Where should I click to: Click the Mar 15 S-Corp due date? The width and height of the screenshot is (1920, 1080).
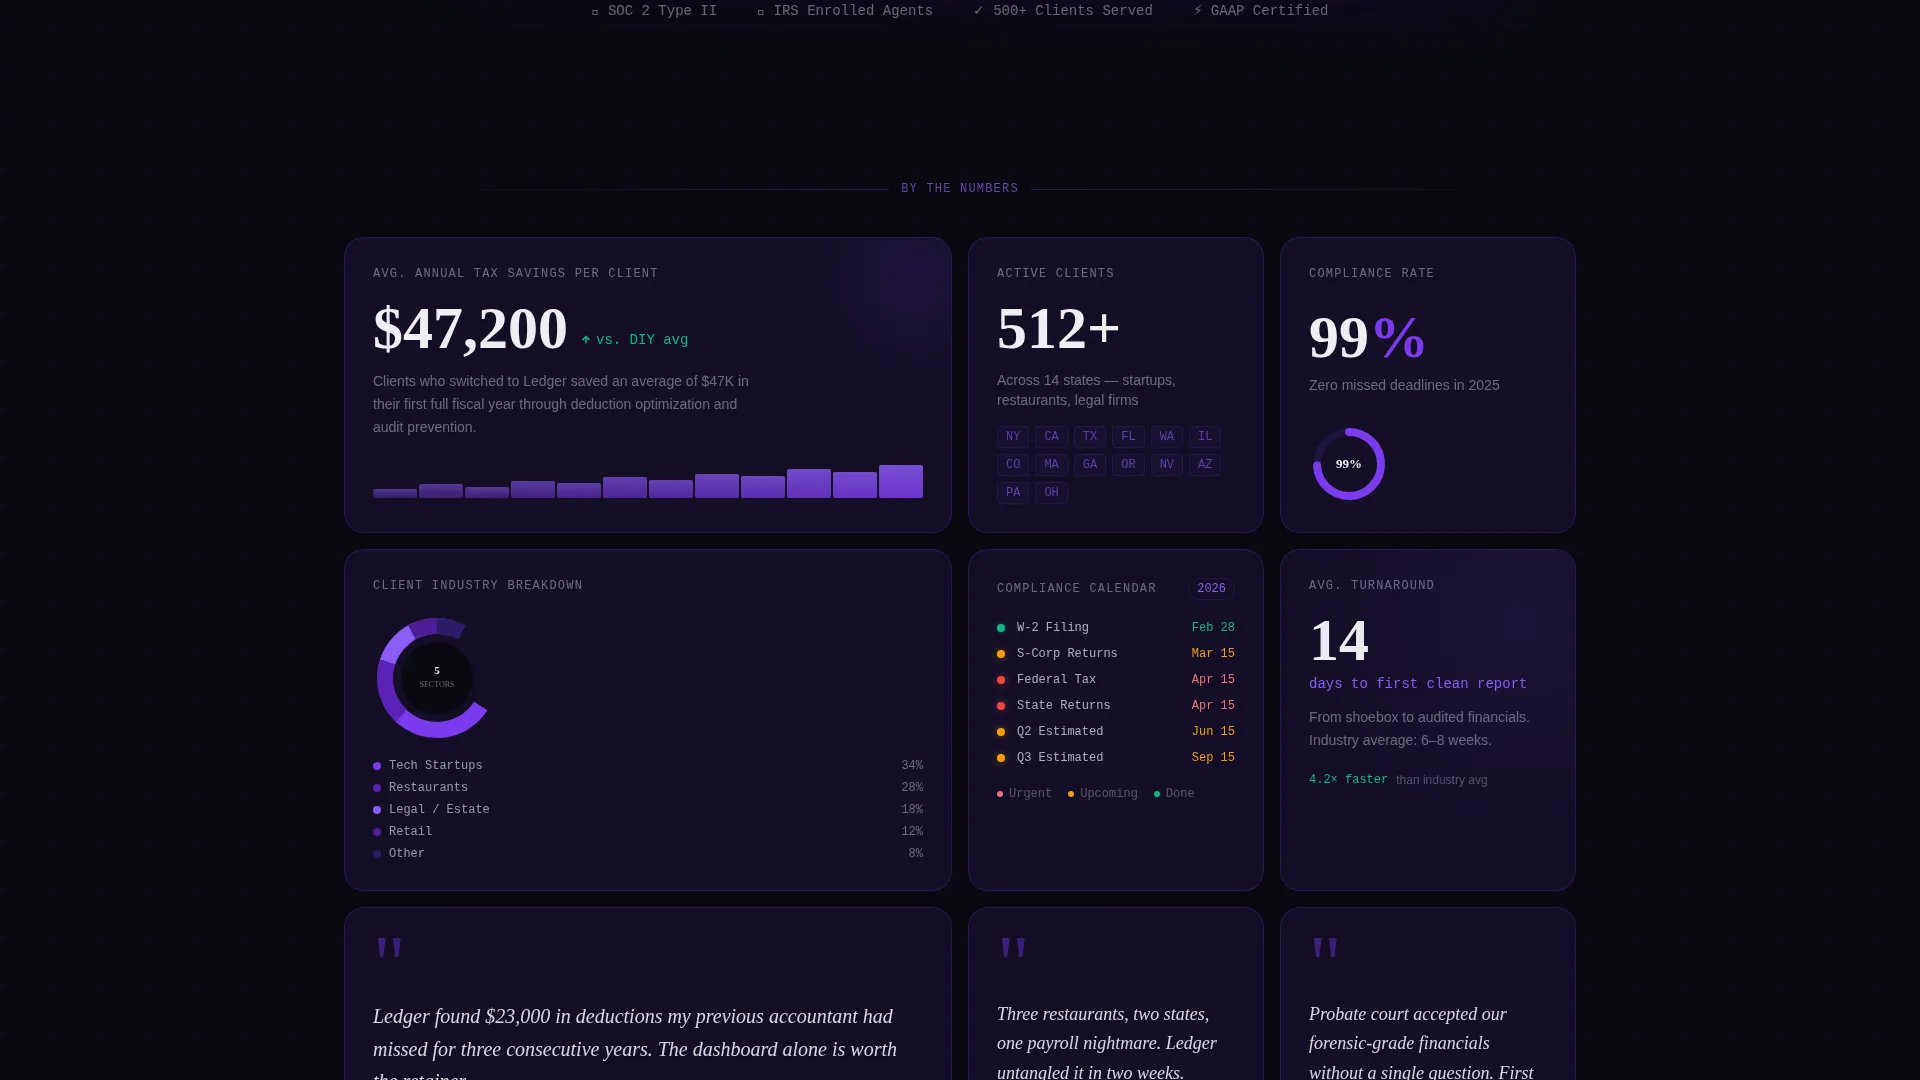pyautogui.click(x=1213, y=654)
